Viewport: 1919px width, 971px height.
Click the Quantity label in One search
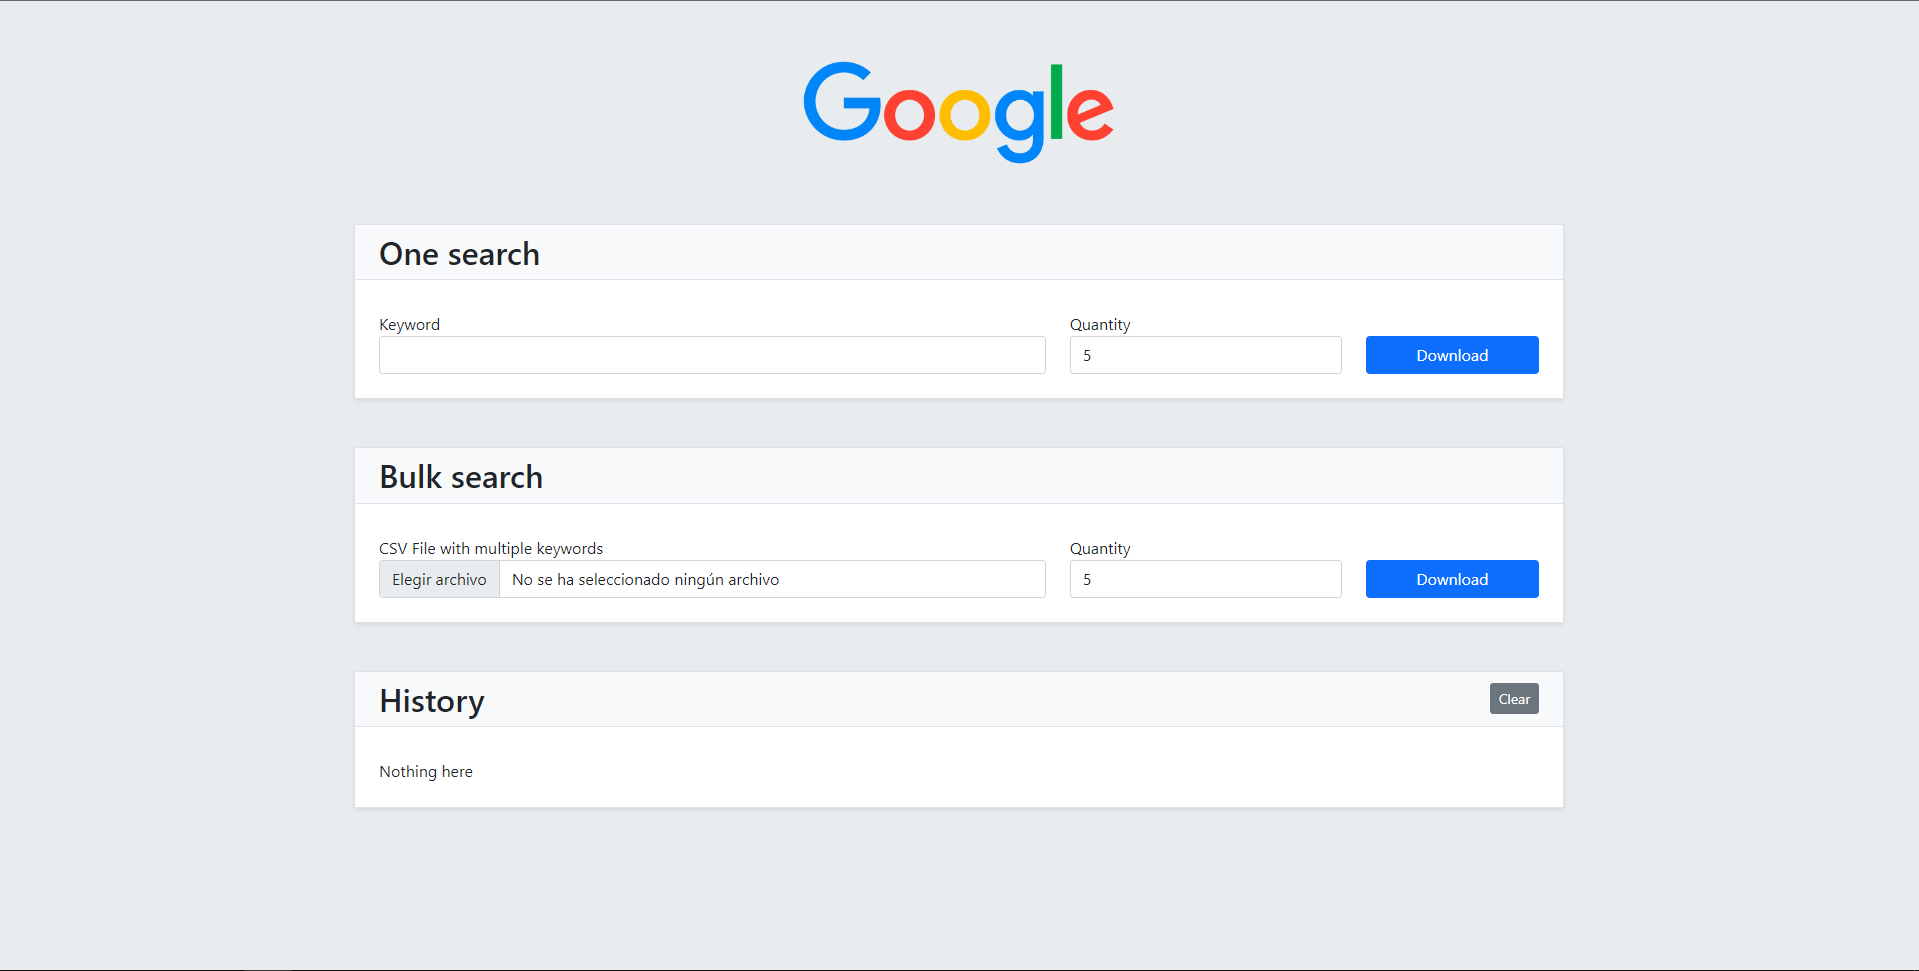coord(1100,324)
